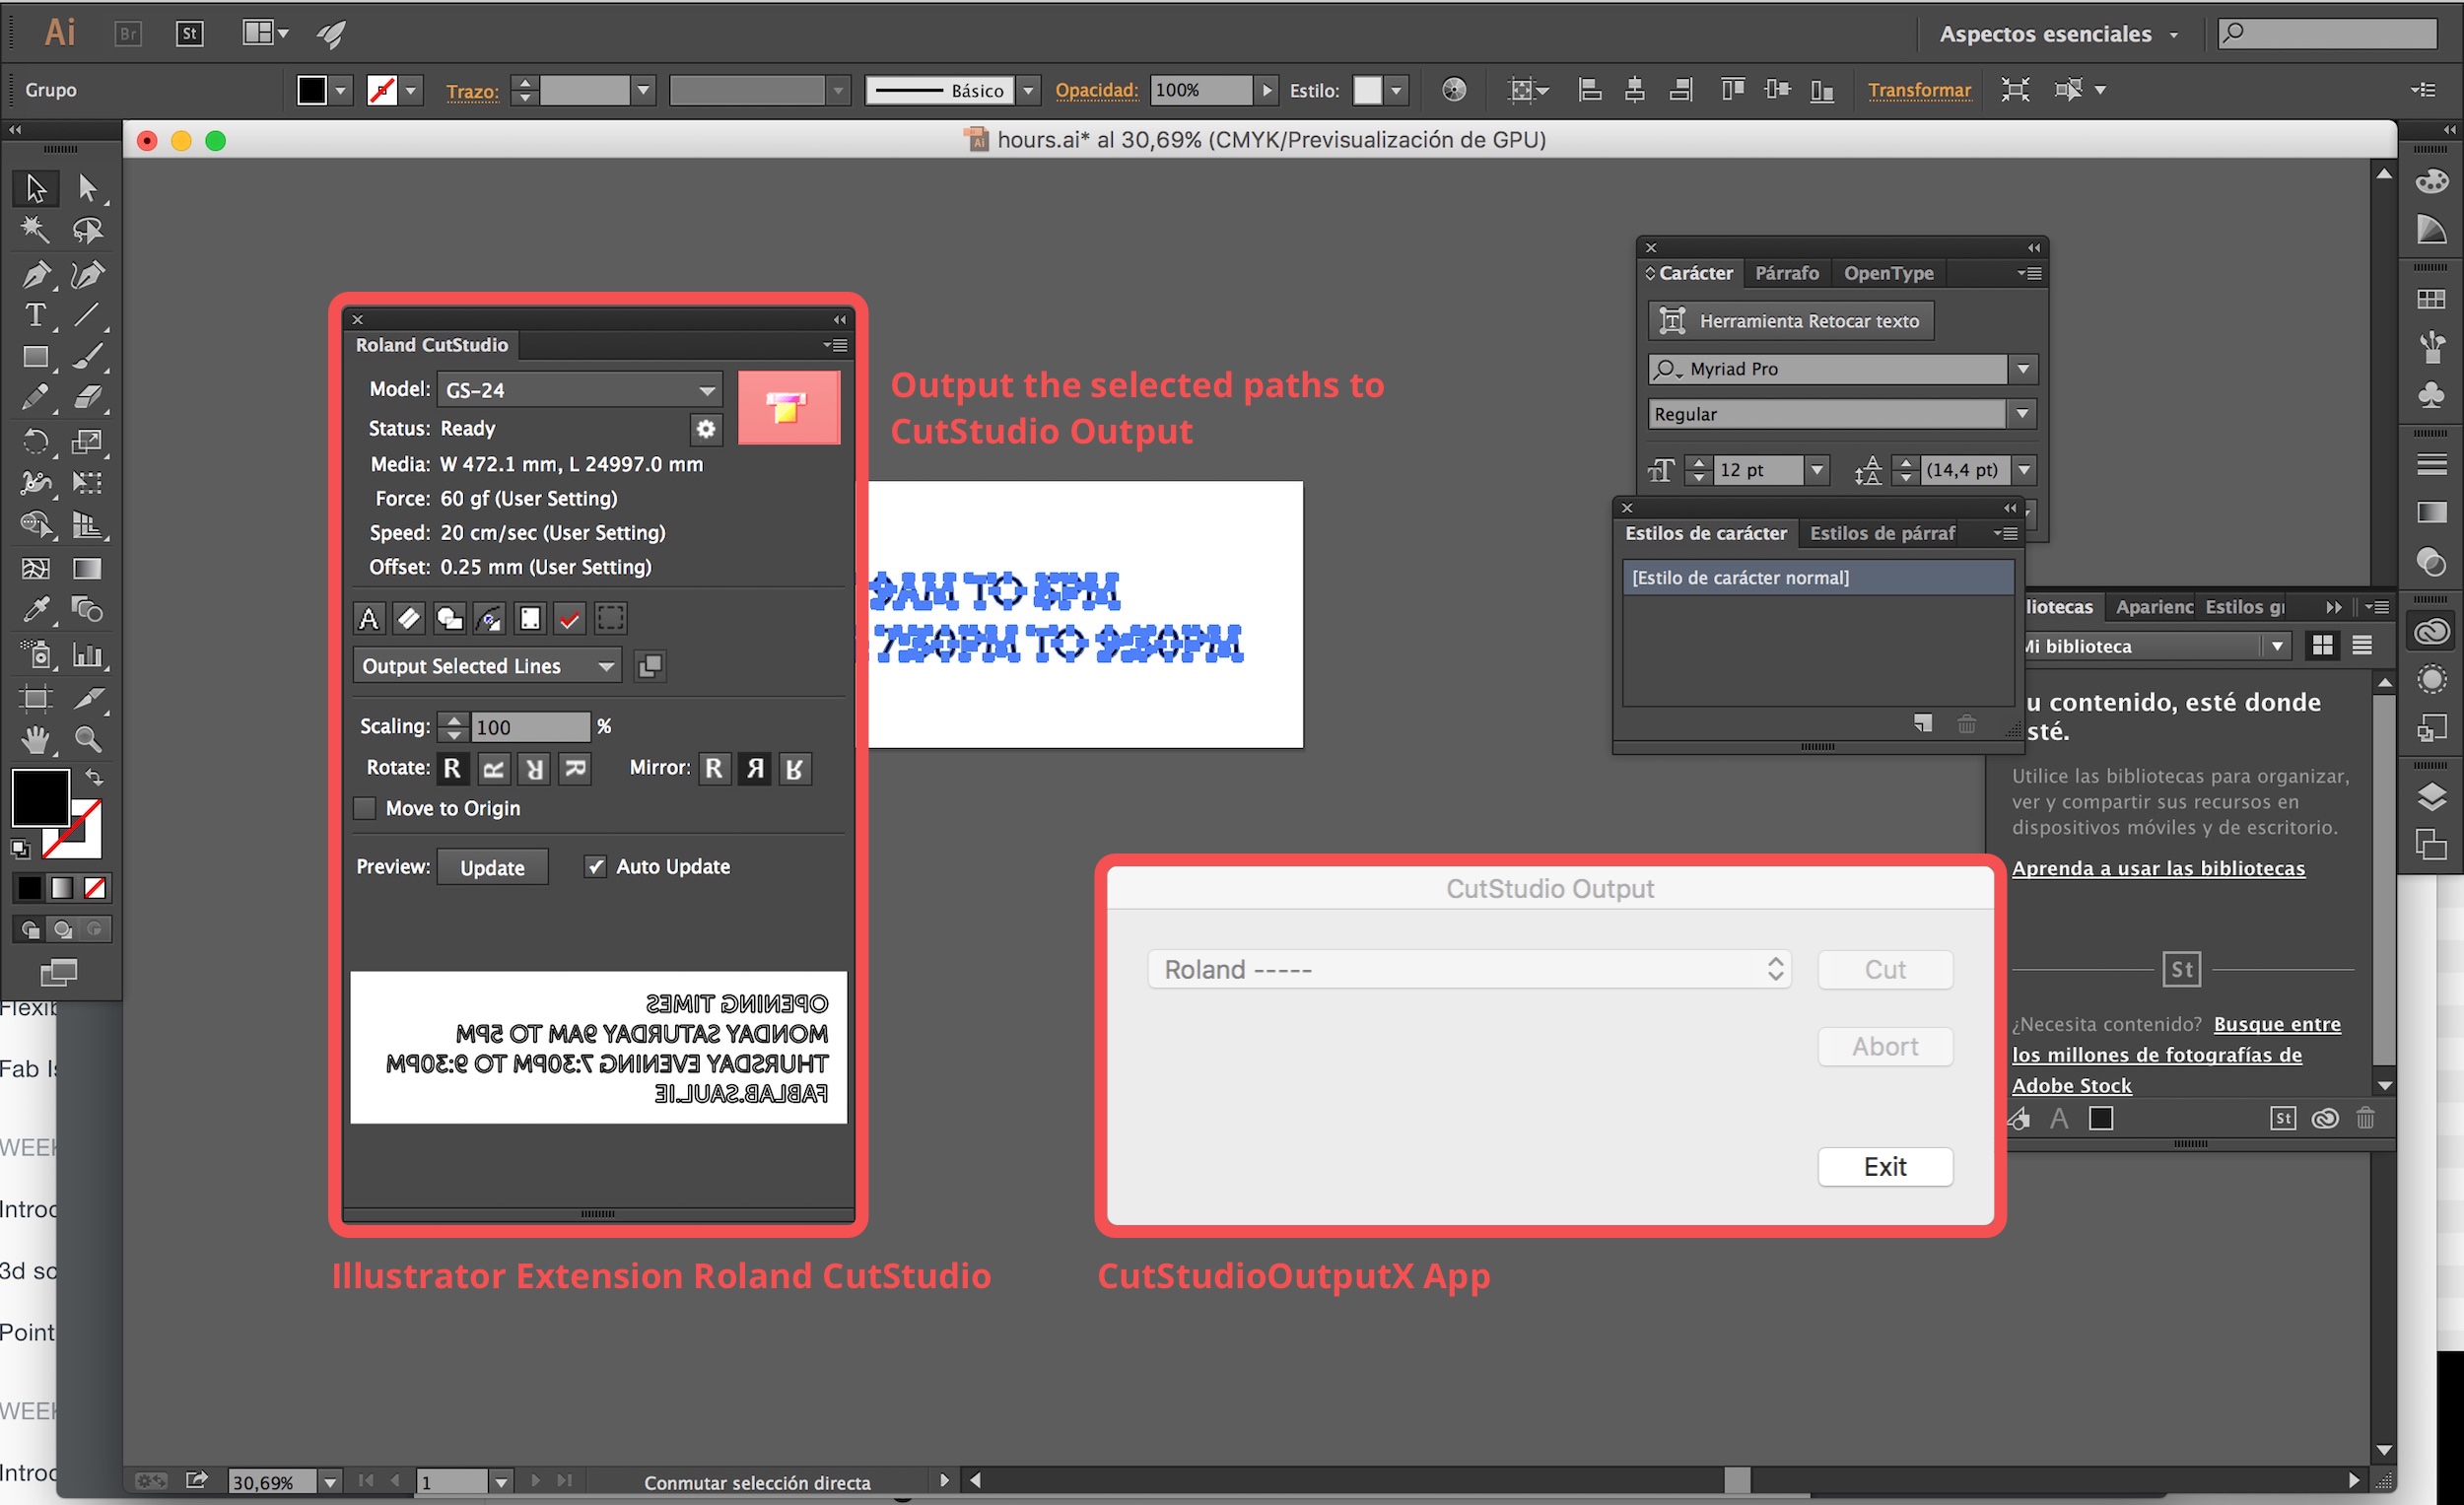The image size is (2464, 1505).
Task: Open the Model GS-24 dropdown
Action: point(580,390)
